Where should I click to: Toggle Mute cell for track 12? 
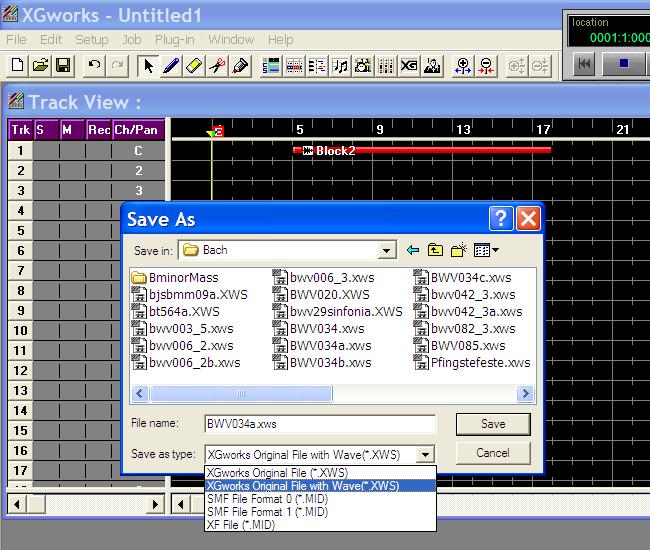[x=72, y=371]
